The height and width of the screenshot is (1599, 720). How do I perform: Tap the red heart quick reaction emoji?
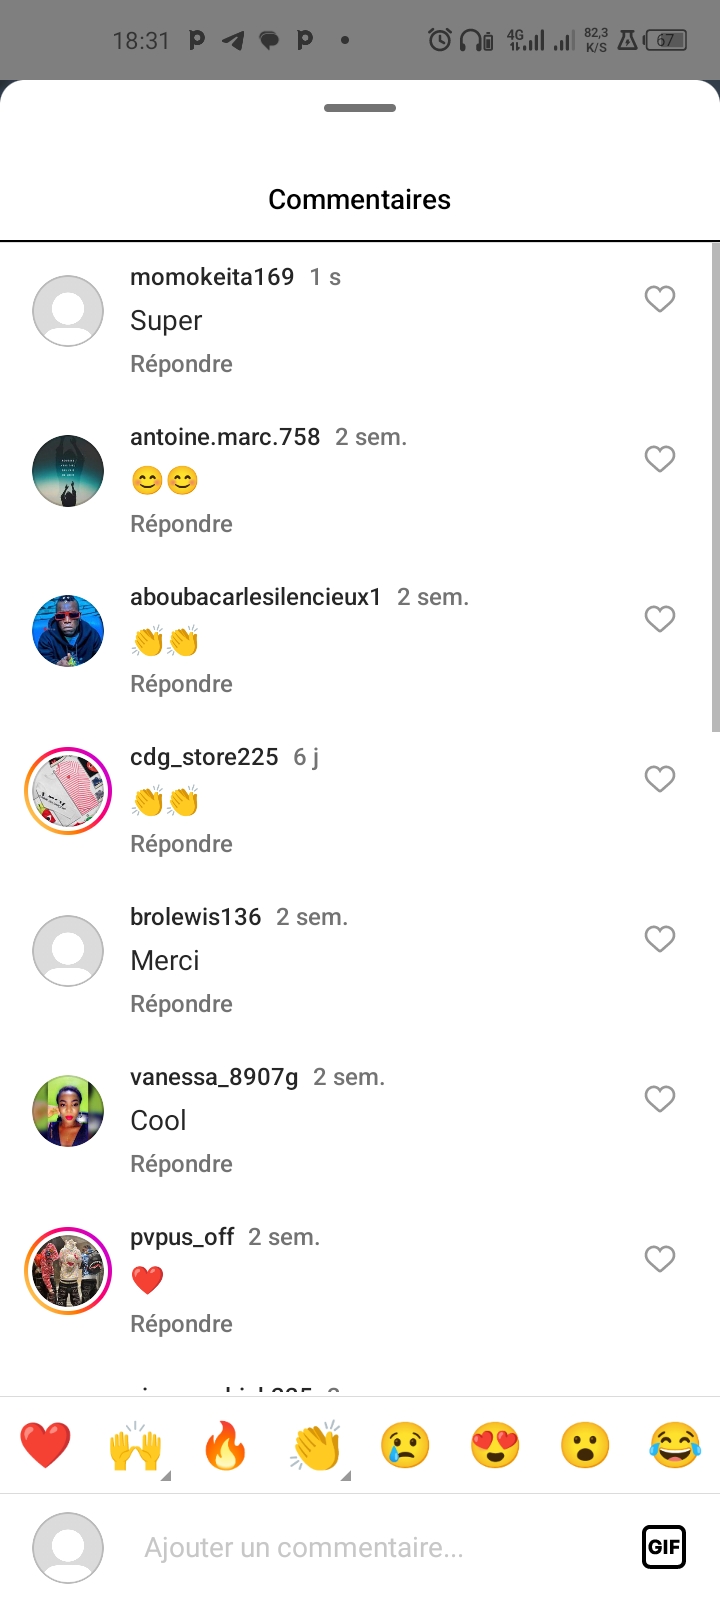pos(45,1446)
